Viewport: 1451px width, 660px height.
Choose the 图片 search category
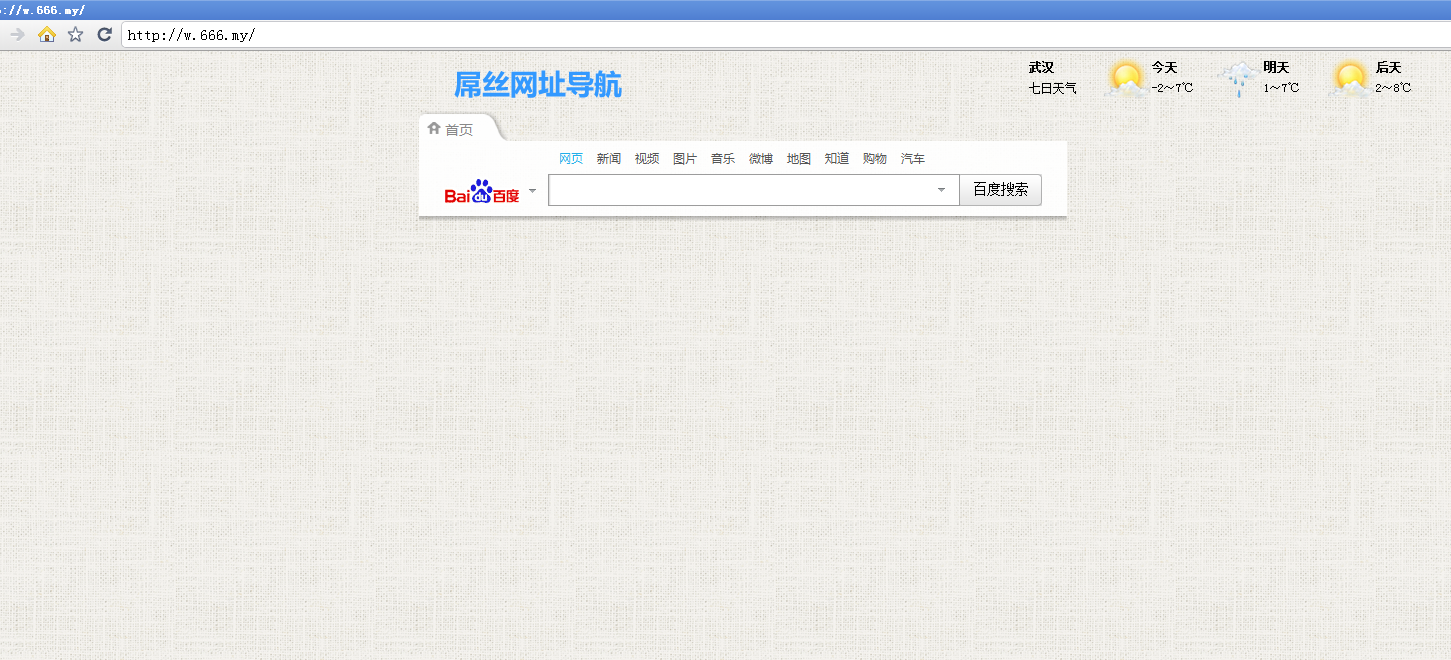pos(684,159)
